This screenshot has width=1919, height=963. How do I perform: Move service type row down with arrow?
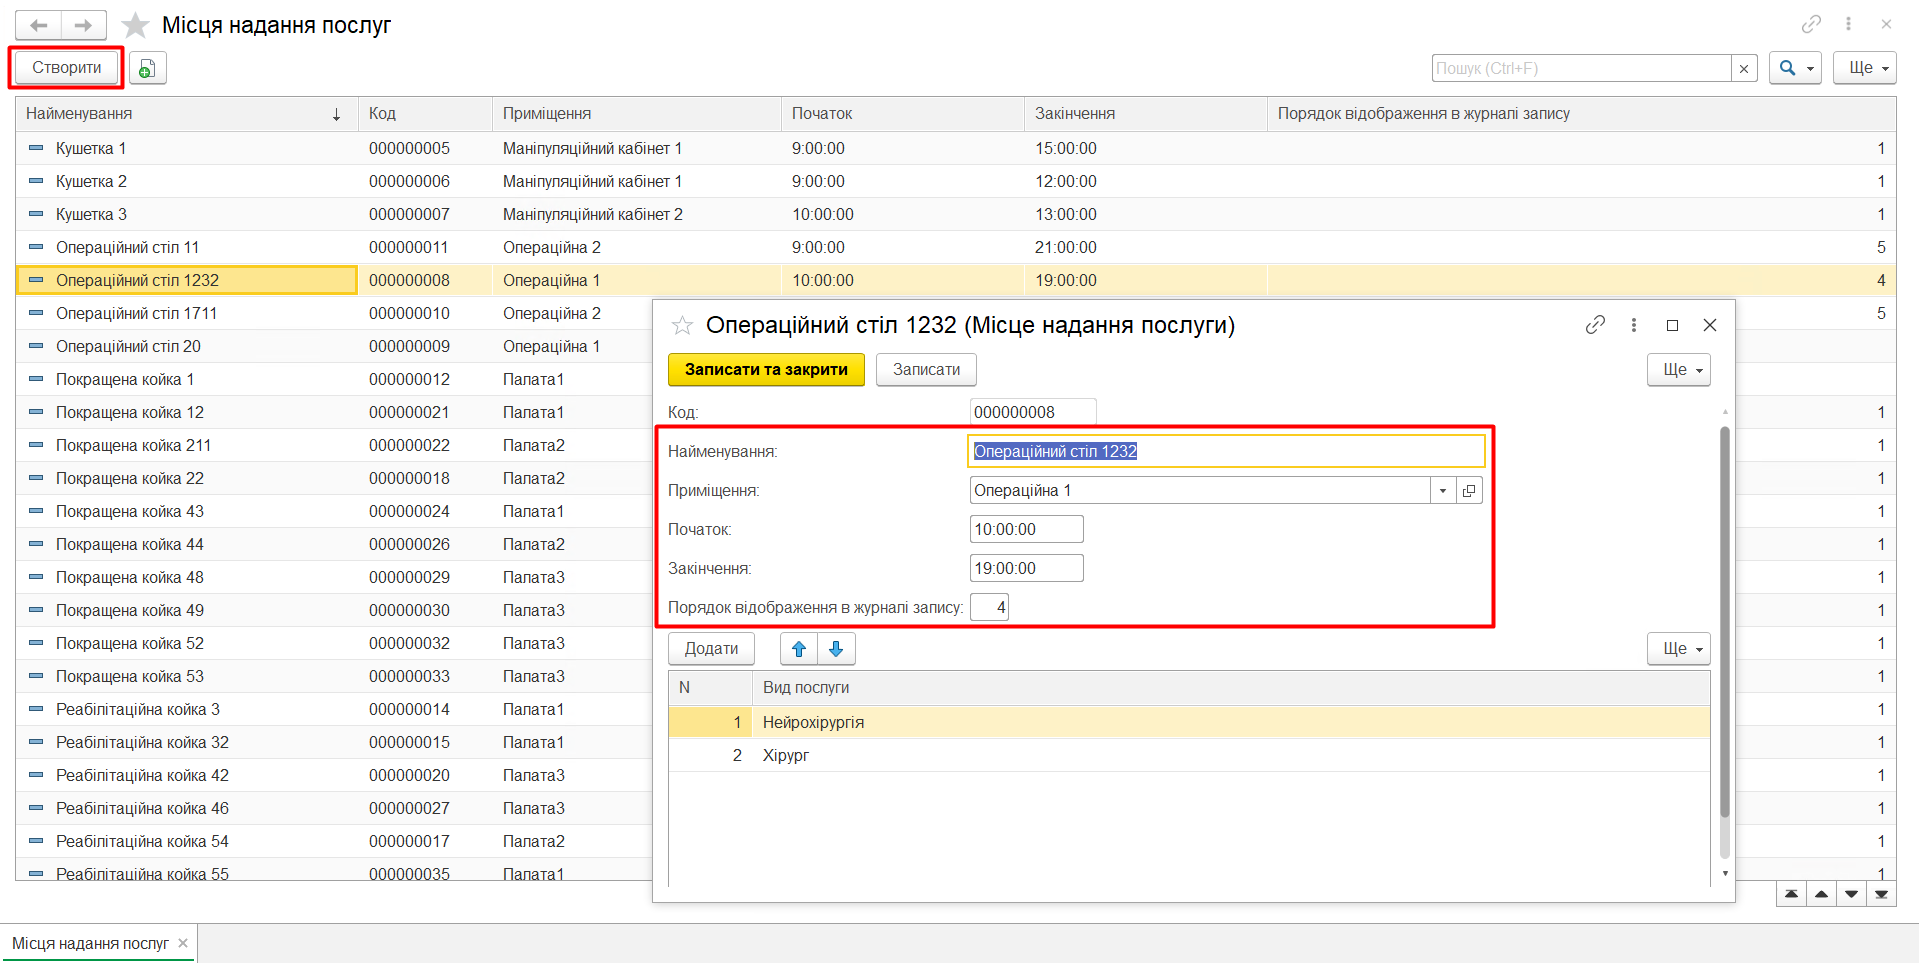click(836, 649)
